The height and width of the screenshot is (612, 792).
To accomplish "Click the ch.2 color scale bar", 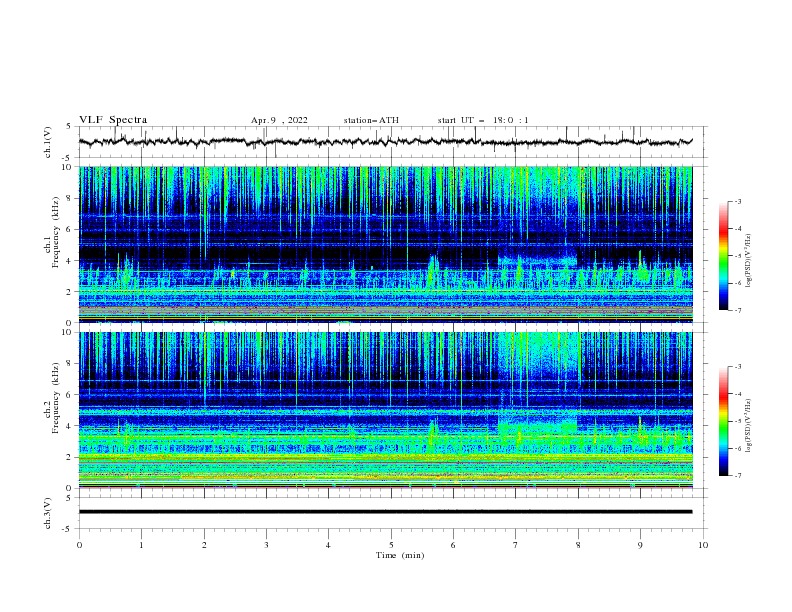I will coord(723,421).
